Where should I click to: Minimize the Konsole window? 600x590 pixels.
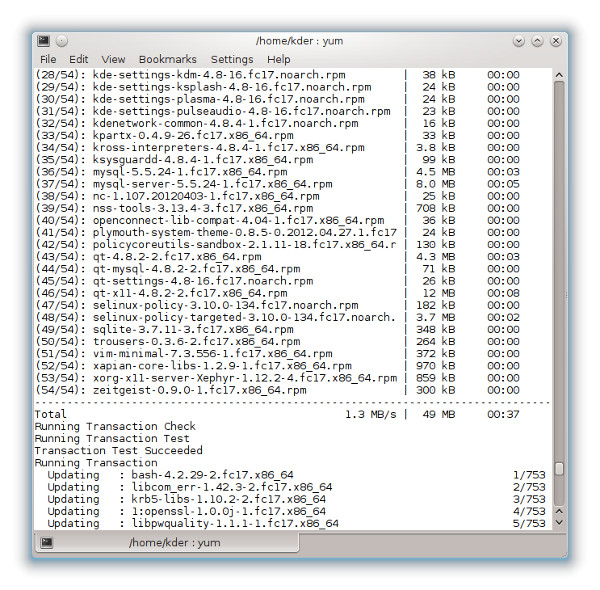click(x=519, y=41)
